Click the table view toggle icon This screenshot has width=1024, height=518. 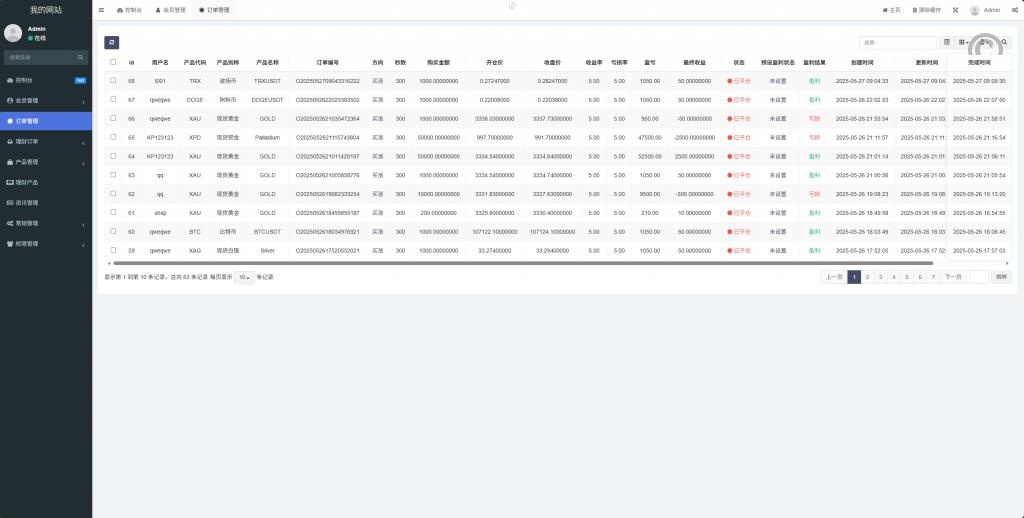tap(947, 43)
